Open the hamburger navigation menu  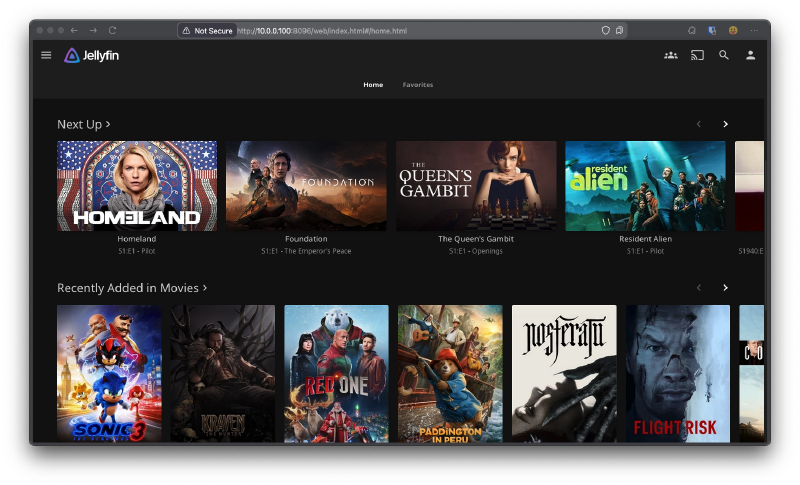click(46, 55)
